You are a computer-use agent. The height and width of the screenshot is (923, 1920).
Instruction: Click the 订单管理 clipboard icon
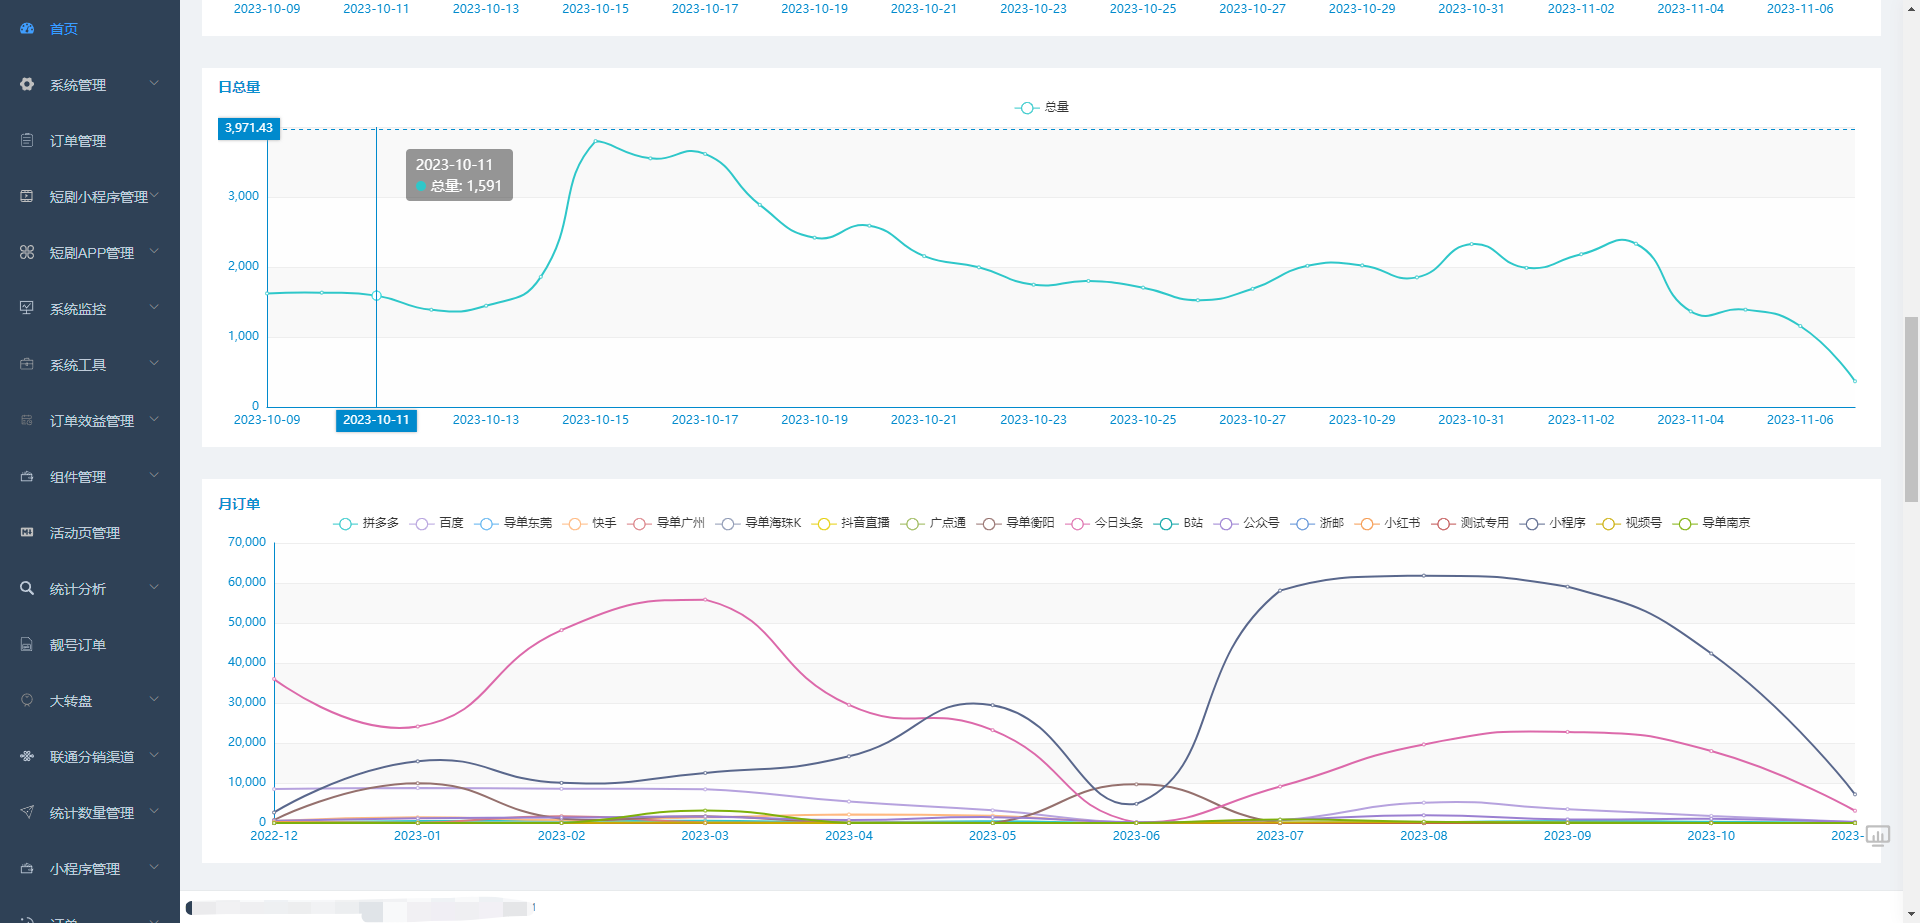click(x=27, y=141)
